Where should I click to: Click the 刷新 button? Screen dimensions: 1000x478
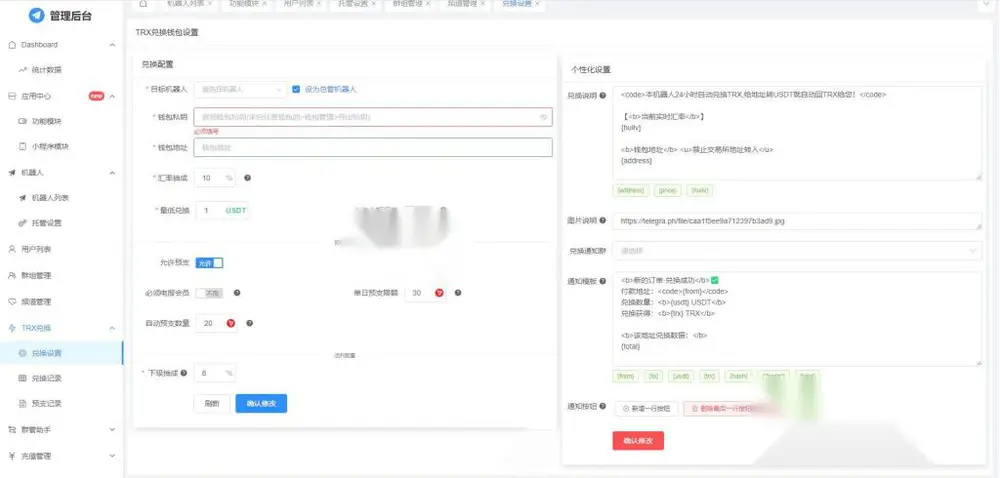(212, 403)
